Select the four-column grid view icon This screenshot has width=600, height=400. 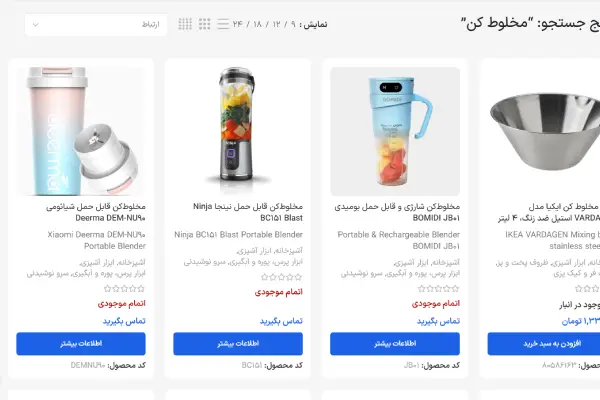coord(185,24)
